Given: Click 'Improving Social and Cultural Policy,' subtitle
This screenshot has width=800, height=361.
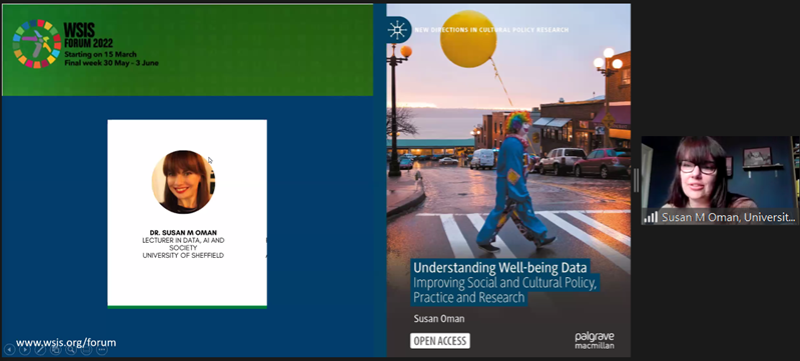Looking at the screenshot, I should point(504,282).
